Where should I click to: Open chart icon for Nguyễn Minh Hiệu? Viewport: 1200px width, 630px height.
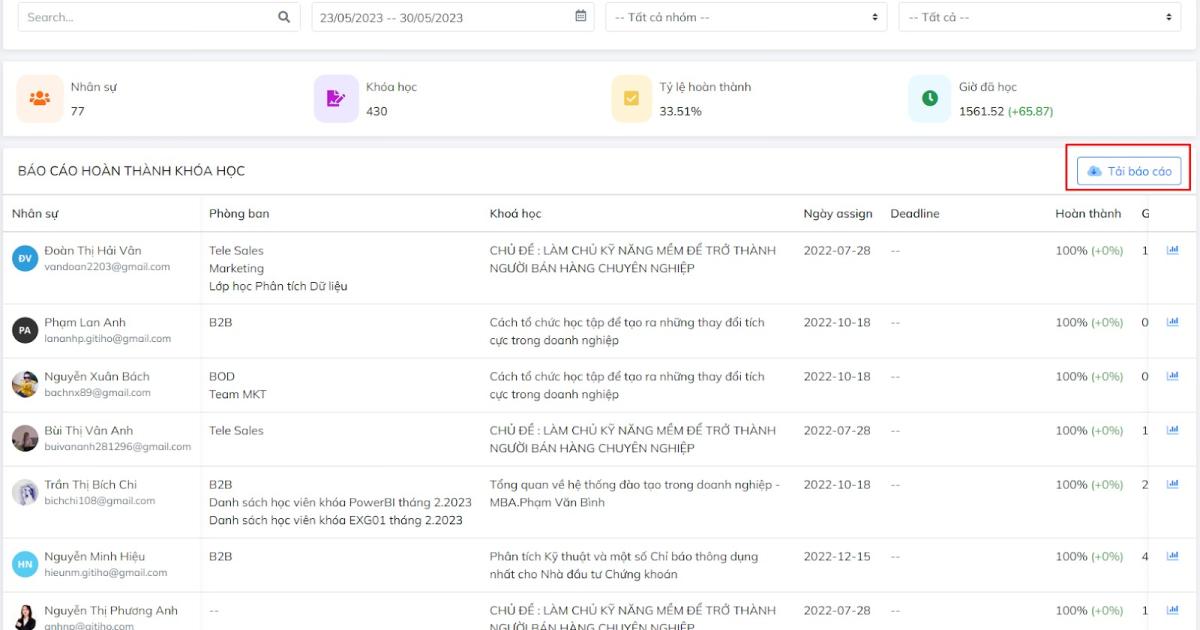[1173, 556]
